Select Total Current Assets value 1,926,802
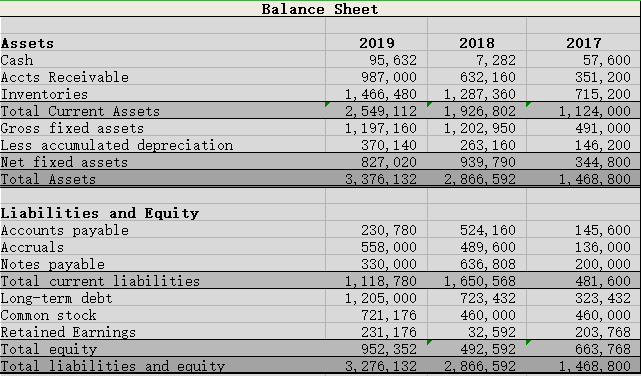Screen dimensions: 641x376 [480, 111]
